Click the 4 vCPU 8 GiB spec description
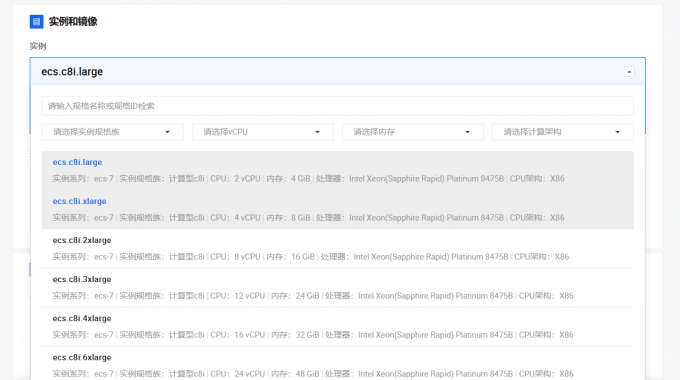The image size is (680, 380). click(x=308, y=218)
